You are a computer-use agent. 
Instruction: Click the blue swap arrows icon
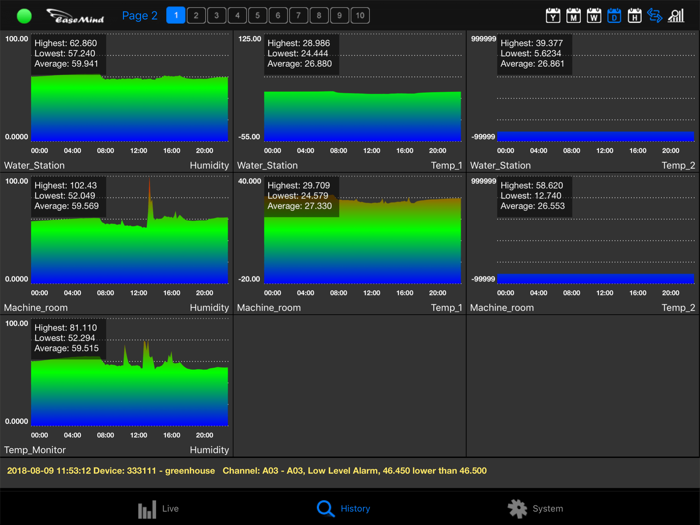655,16
